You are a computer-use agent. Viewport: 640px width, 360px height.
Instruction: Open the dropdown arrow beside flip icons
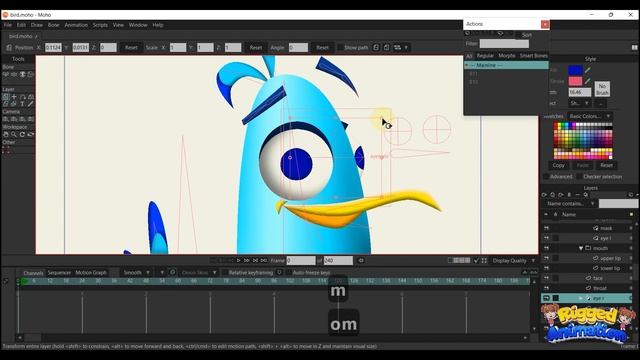(406, 47)
